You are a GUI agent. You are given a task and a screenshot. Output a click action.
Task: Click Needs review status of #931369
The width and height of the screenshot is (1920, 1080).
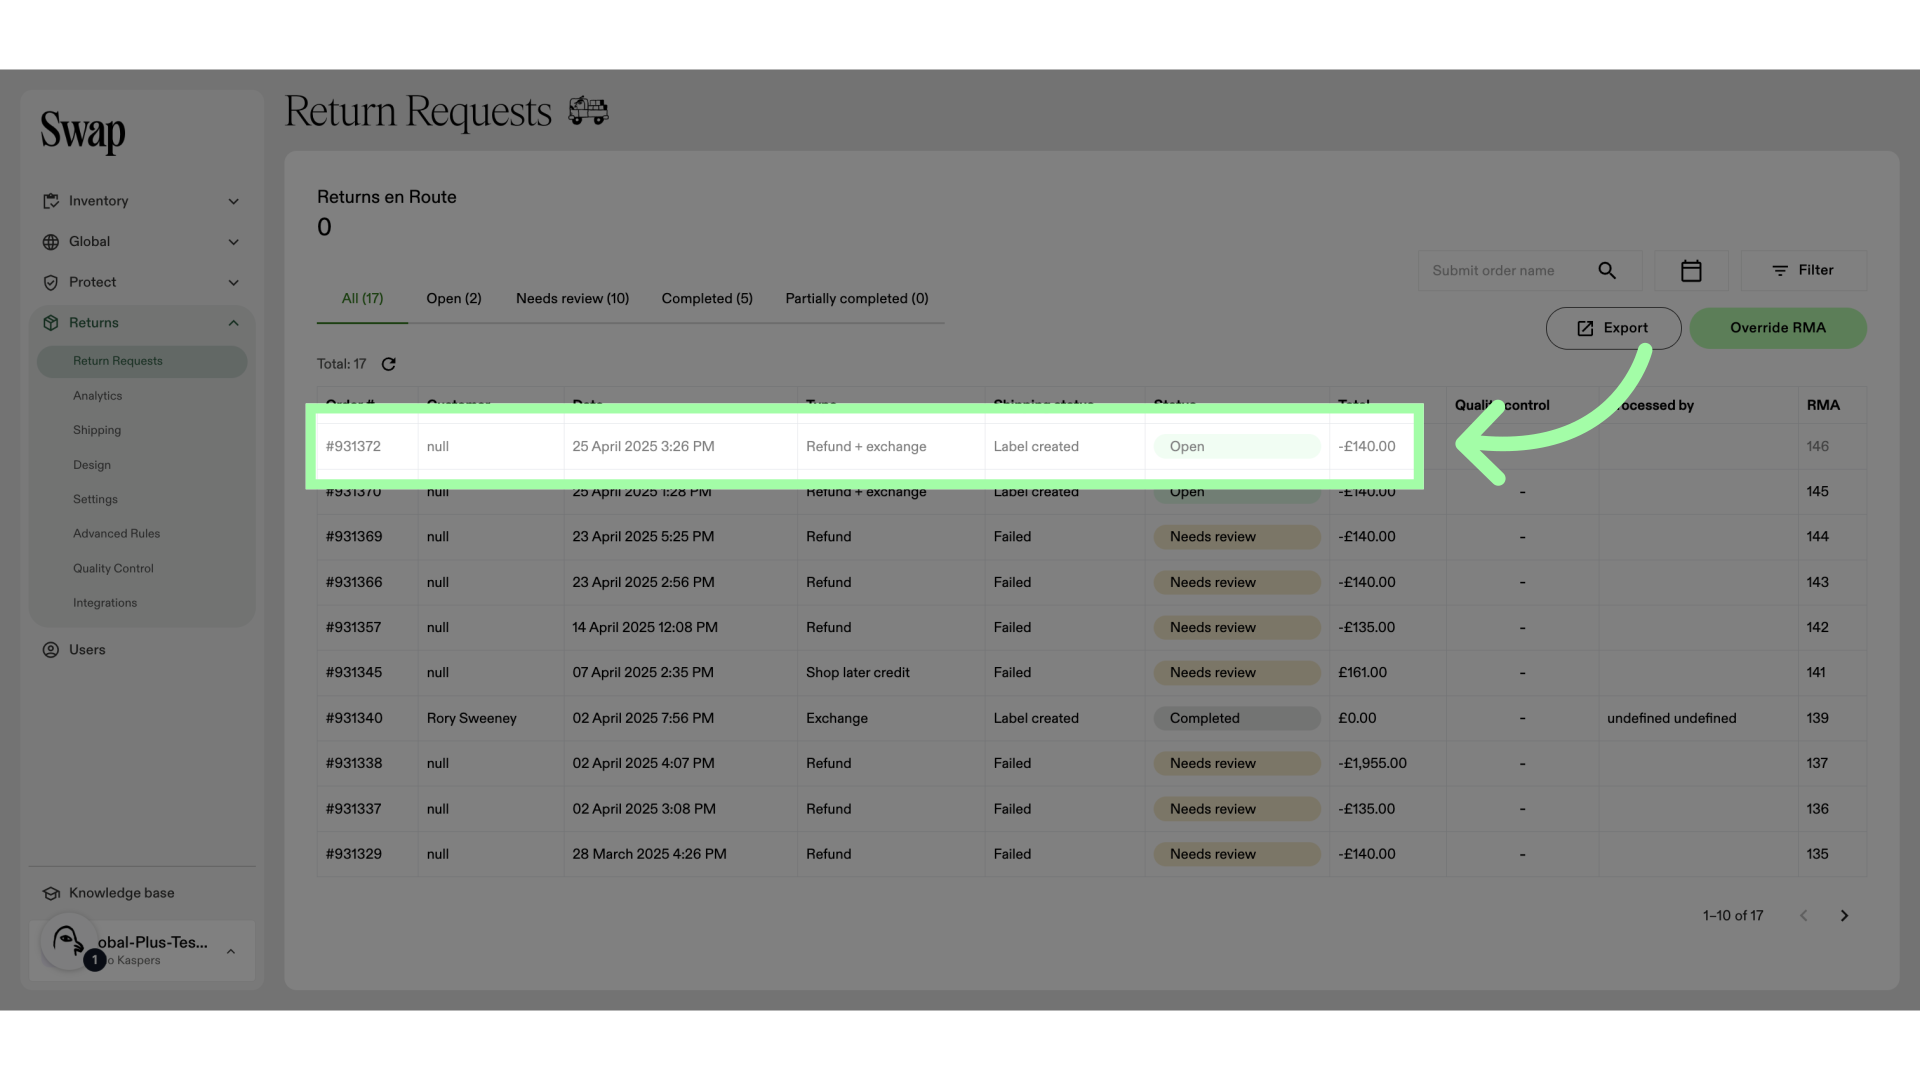pyautogui.click(x=1237, y=537)
